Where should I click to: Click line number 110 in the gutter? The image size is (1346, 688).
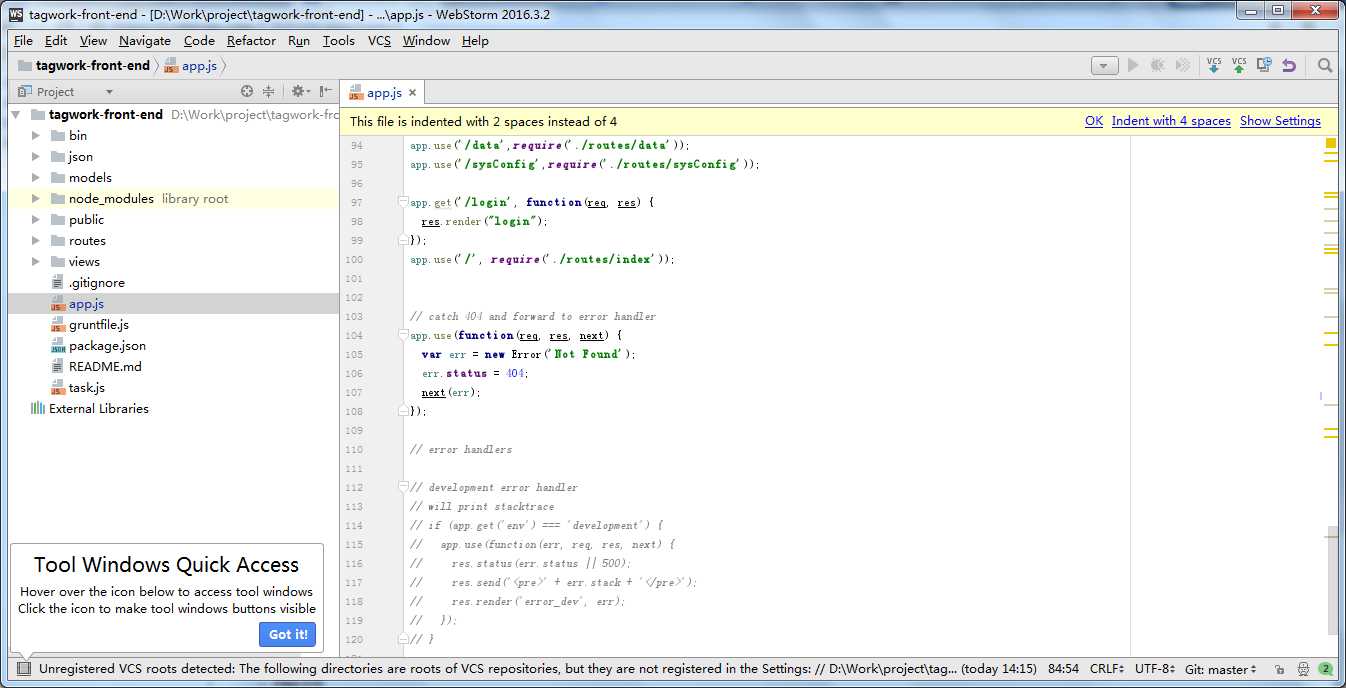tap(354, 449)
